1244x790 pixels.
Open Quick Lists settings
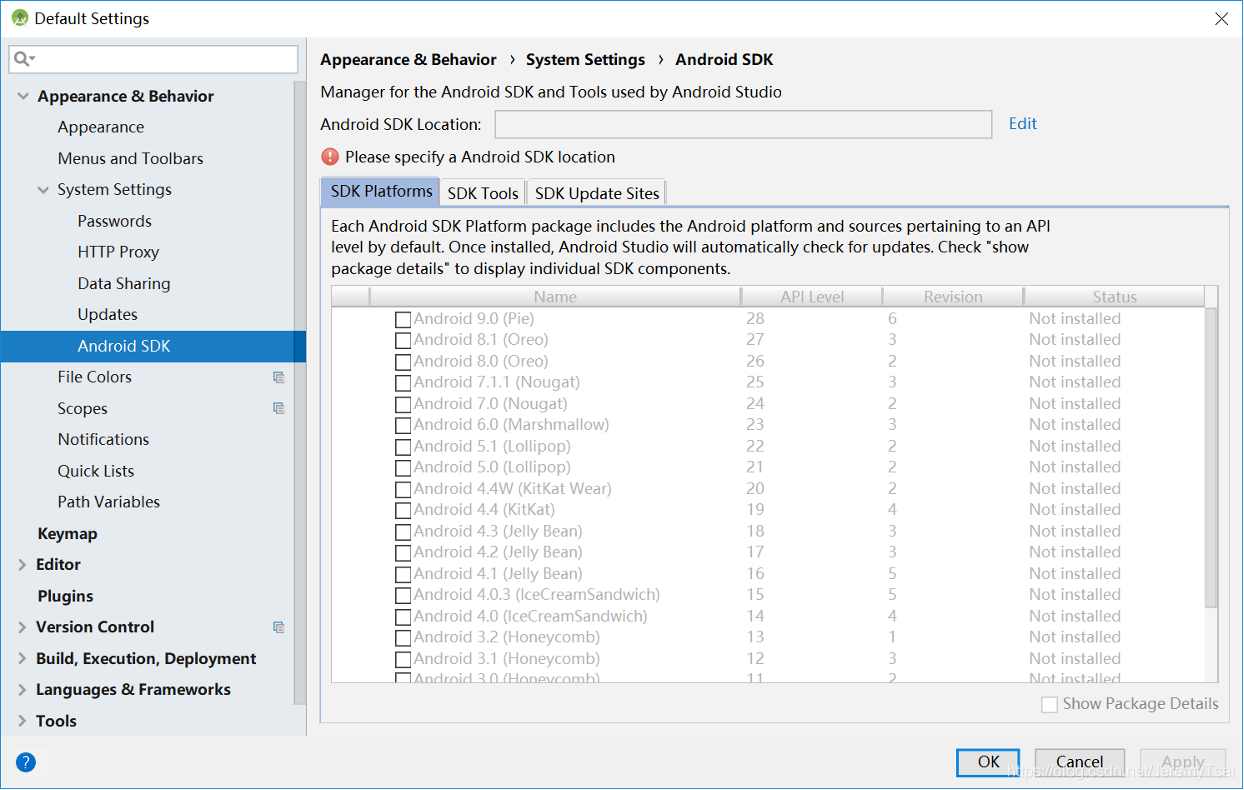pyautogui.click(x=96, y=471)
